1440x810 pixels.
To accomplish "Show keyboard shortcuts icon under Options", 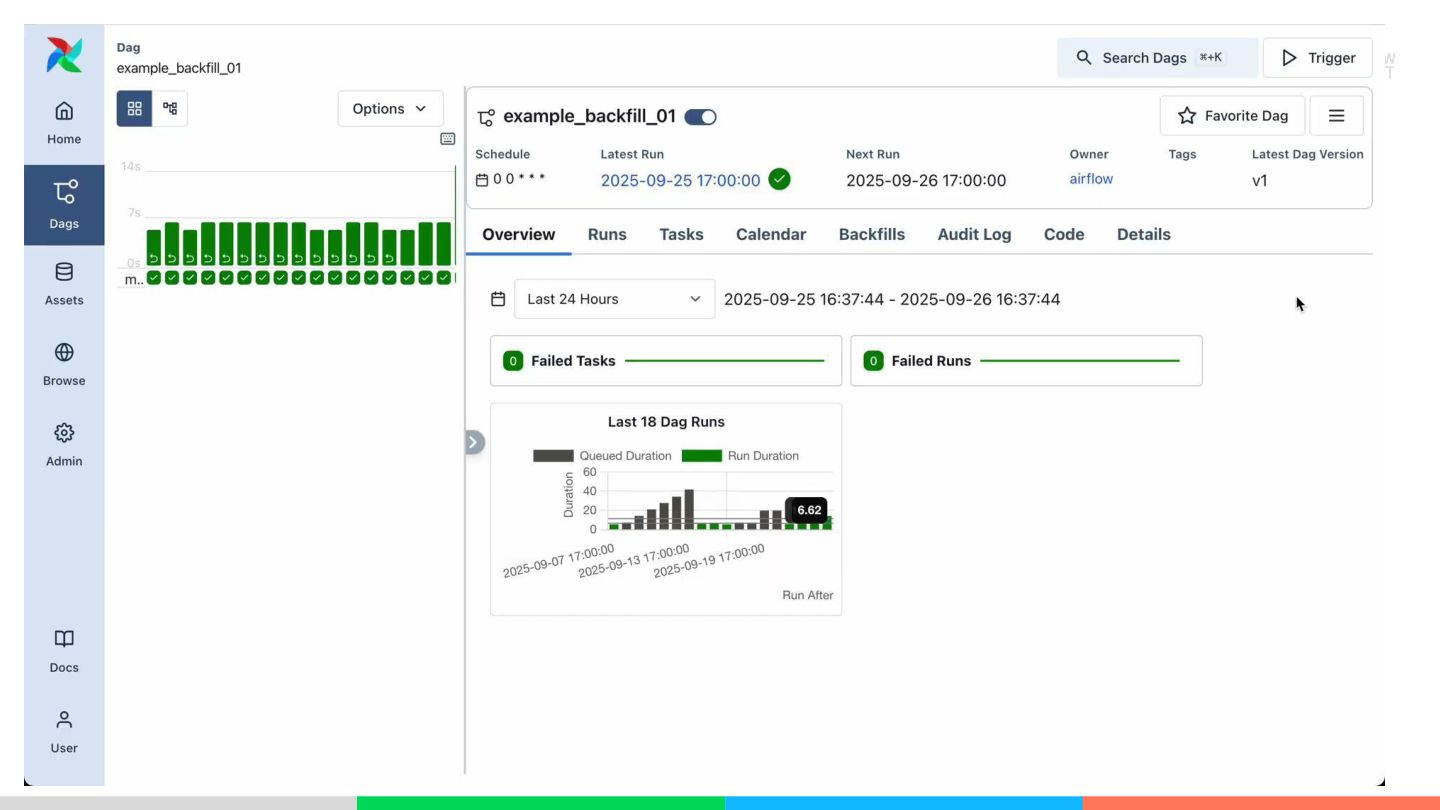I will pos(448,139).
